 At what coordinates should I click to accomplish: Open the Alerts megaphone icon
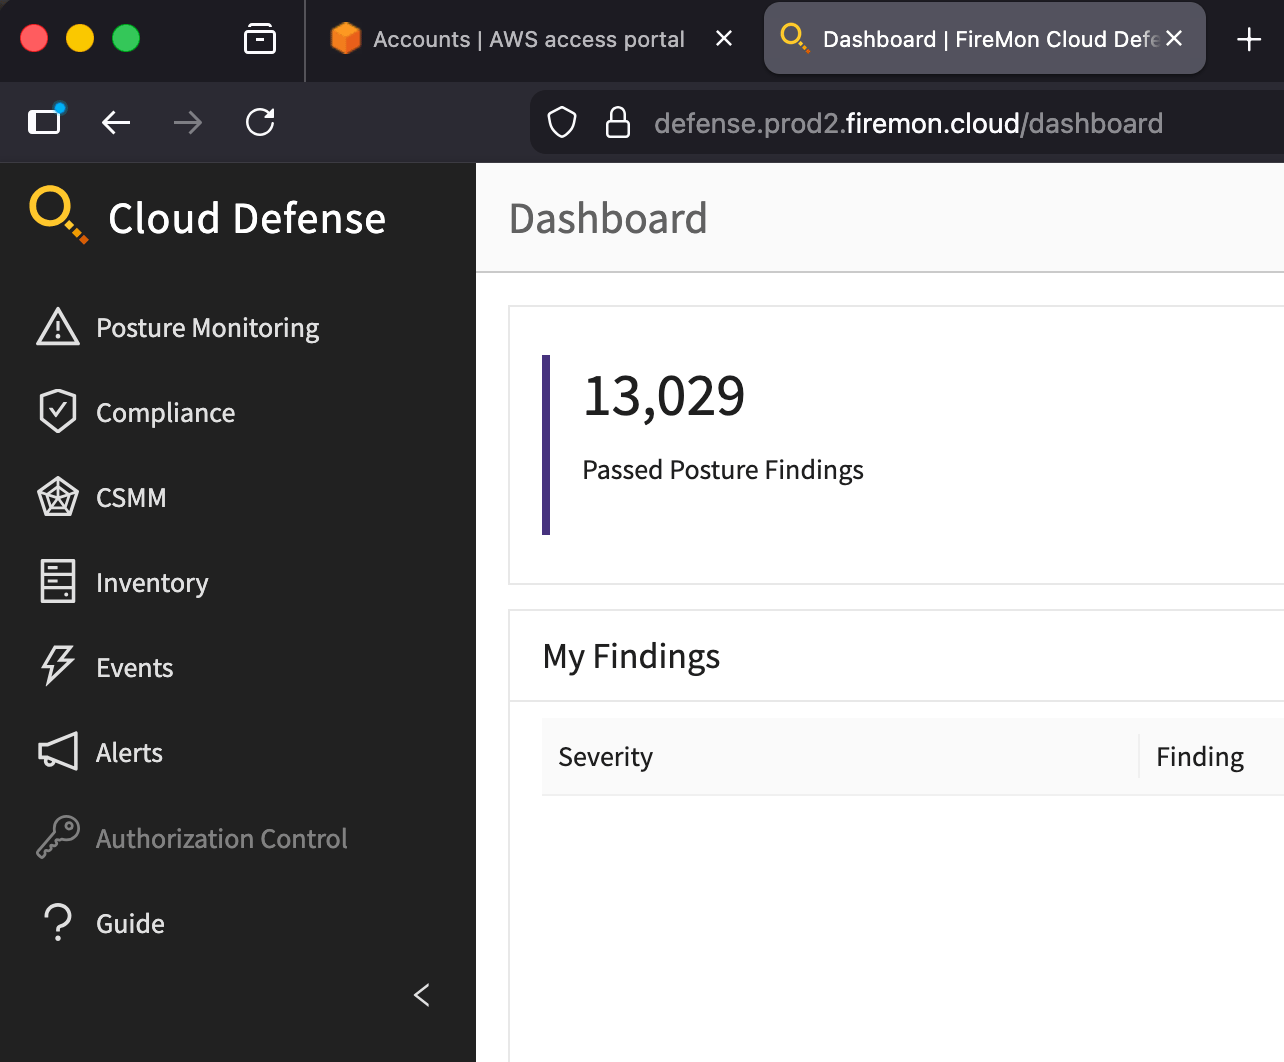click(58, 752)
